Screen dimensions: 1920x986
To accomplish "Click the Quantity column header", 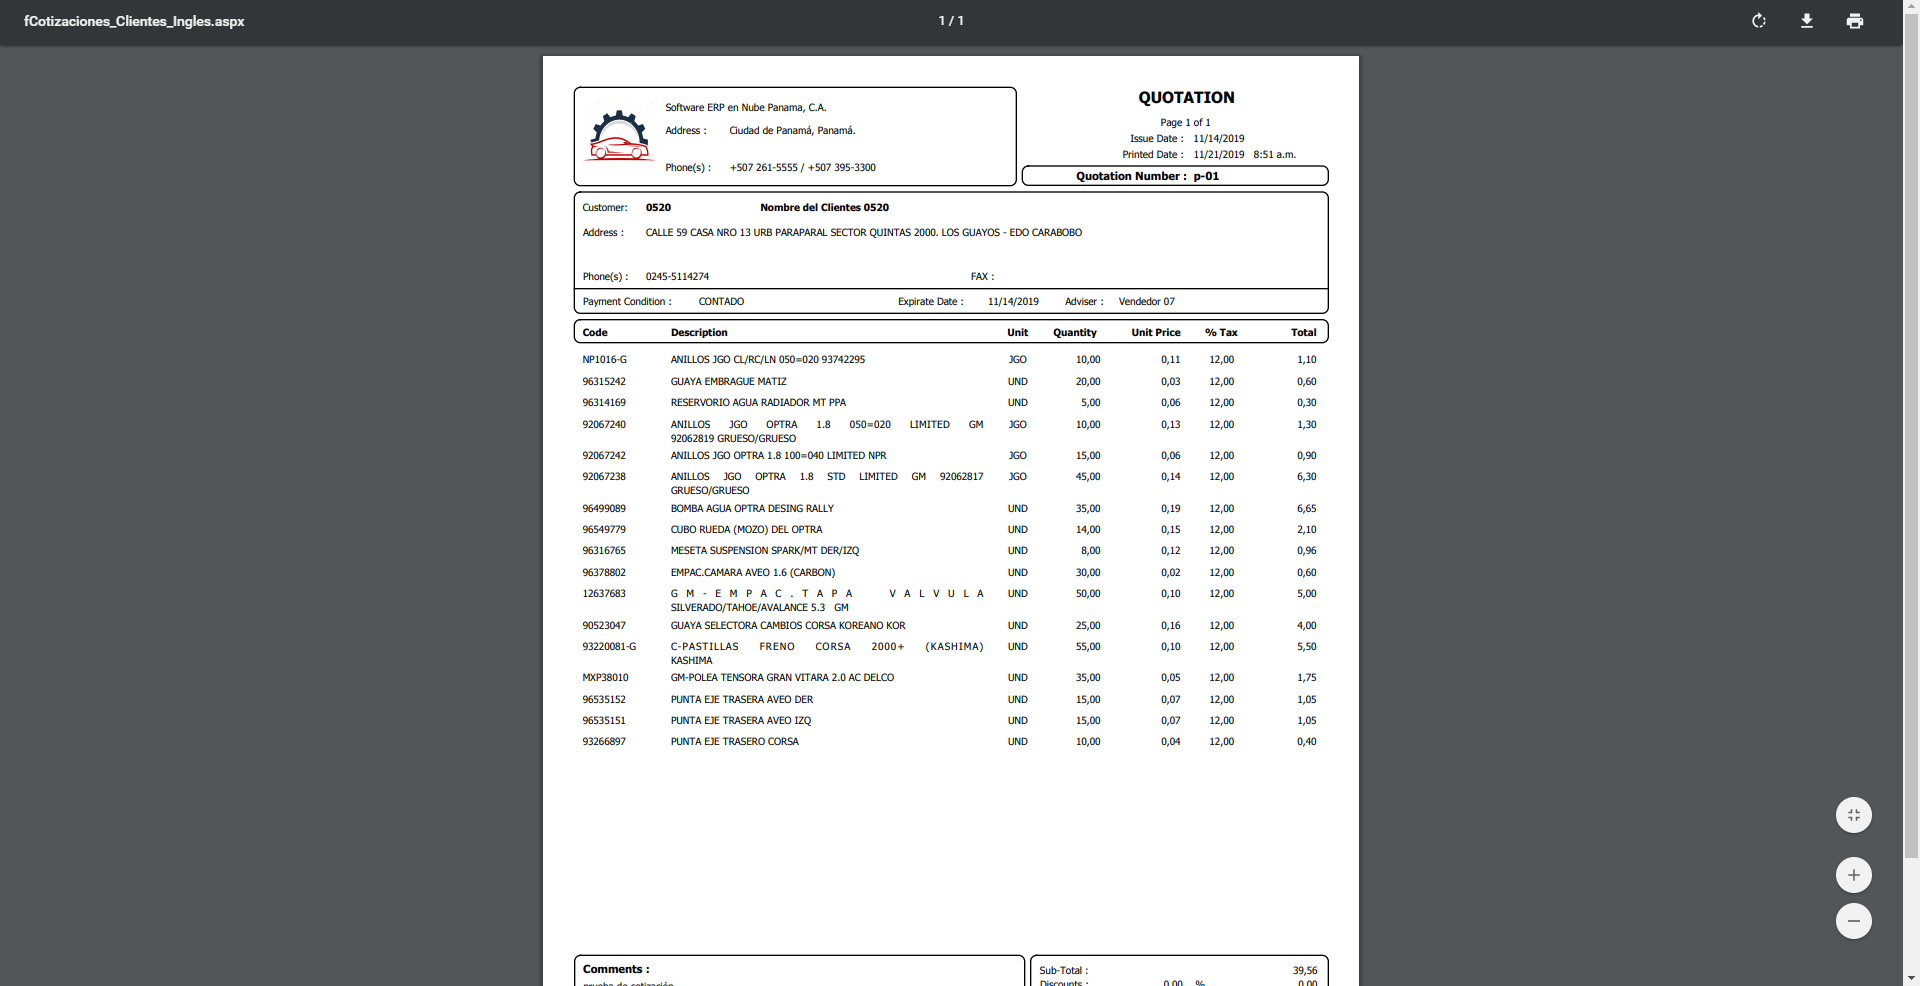I will click(x=1075, y=332).
